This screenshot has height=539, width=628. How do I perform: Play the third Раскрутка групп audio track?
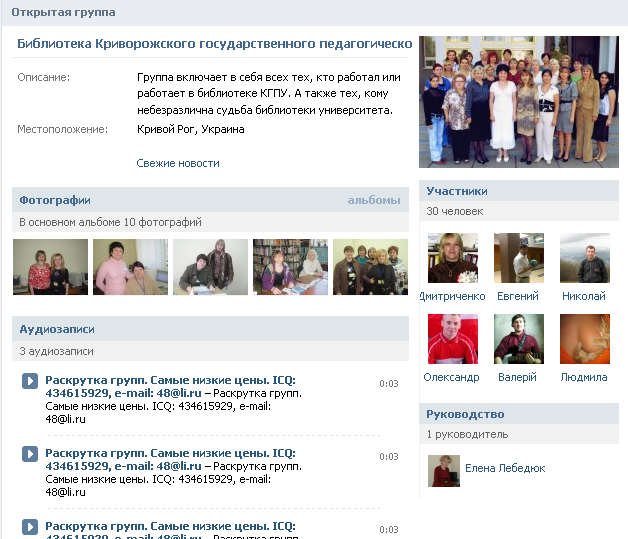point(30,527)
